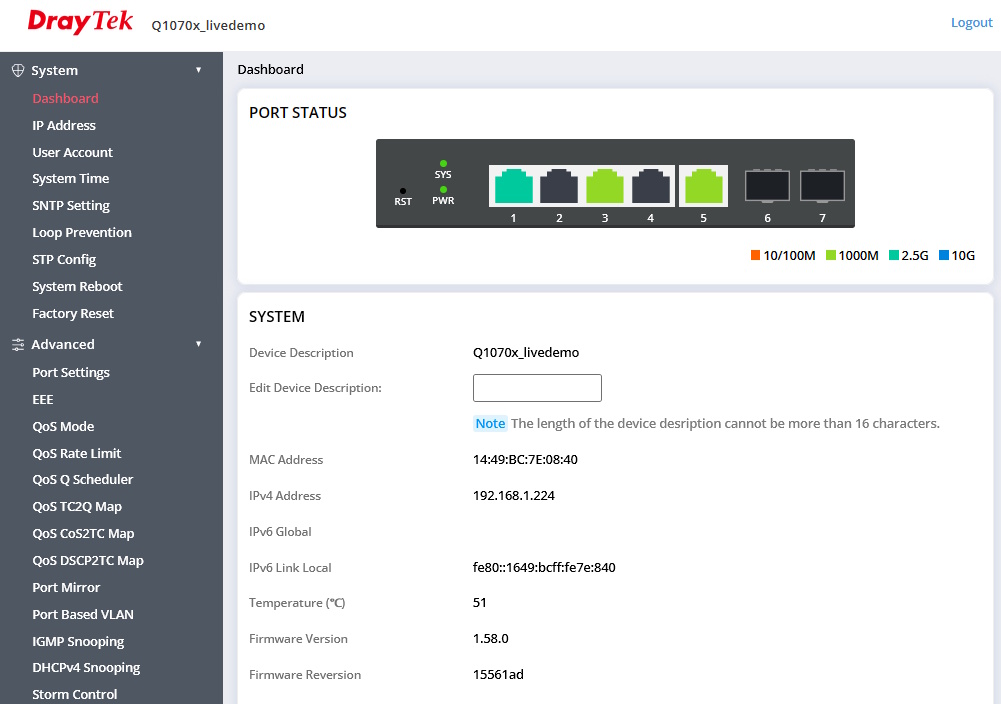
Task: Click the orange 10/100M legend swatch
Action: (755, 255)
